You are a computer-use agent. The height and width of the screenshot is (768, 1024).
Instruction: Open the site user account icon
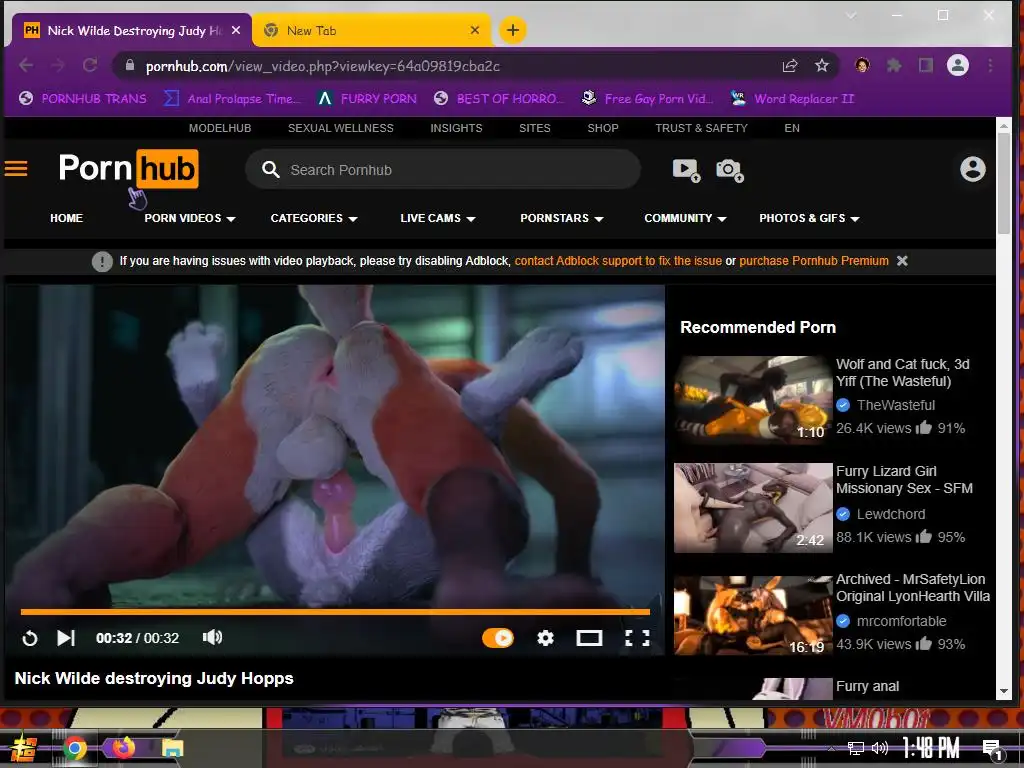pyautogui.click(x=972, y=169)
